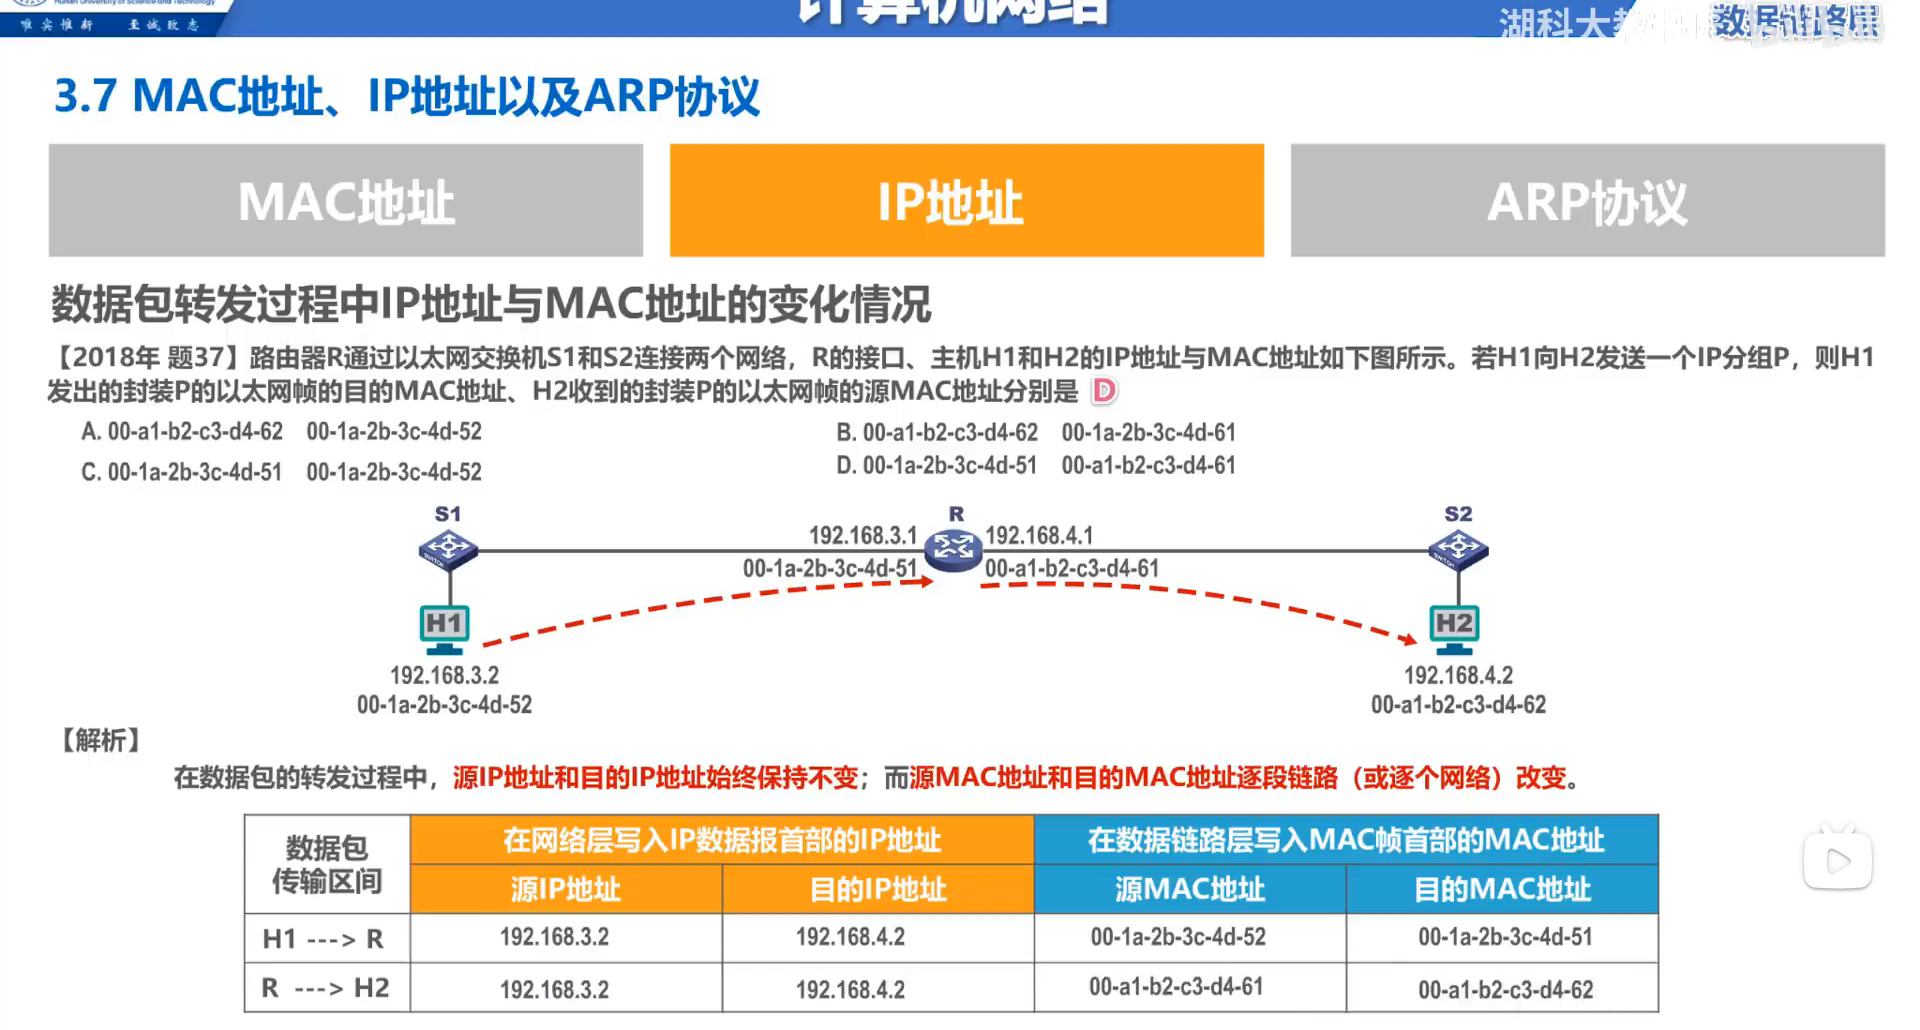Click the "源MAC地址" column header
1920x1030 pixels.
[1190, 889]
